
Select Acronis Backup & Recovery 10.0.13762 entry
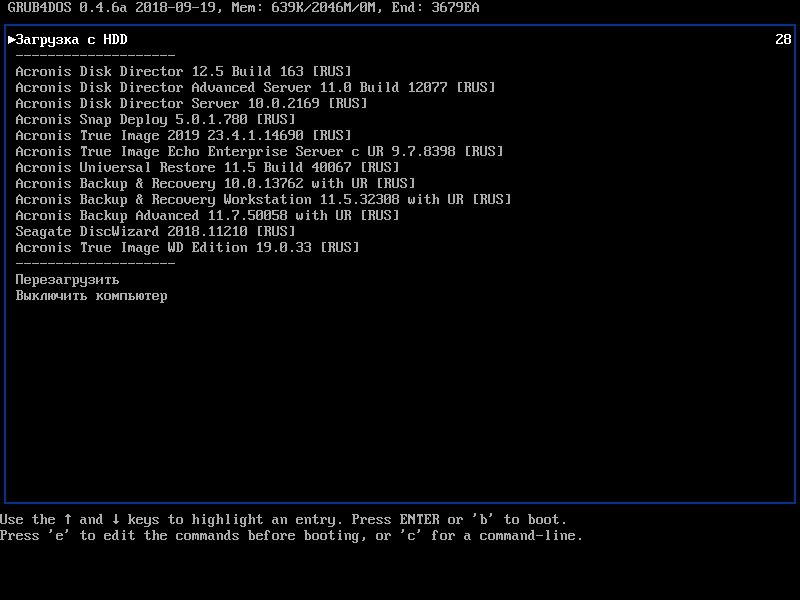pyautogui.click(x=216, y=183)
